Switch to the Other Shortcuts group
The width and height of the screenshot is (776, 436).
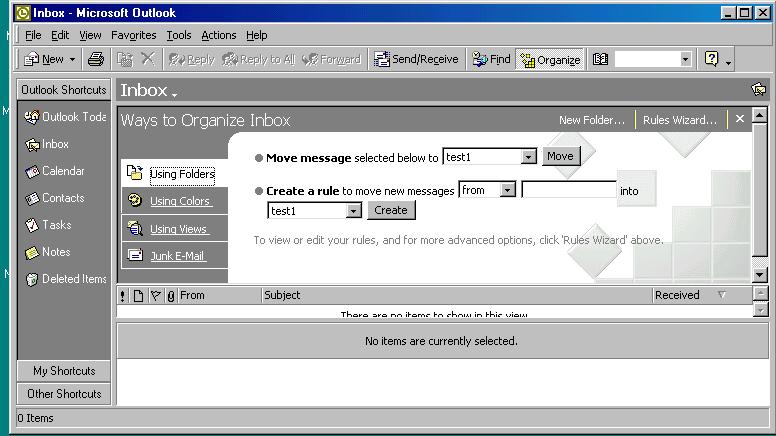coord(64,394)
